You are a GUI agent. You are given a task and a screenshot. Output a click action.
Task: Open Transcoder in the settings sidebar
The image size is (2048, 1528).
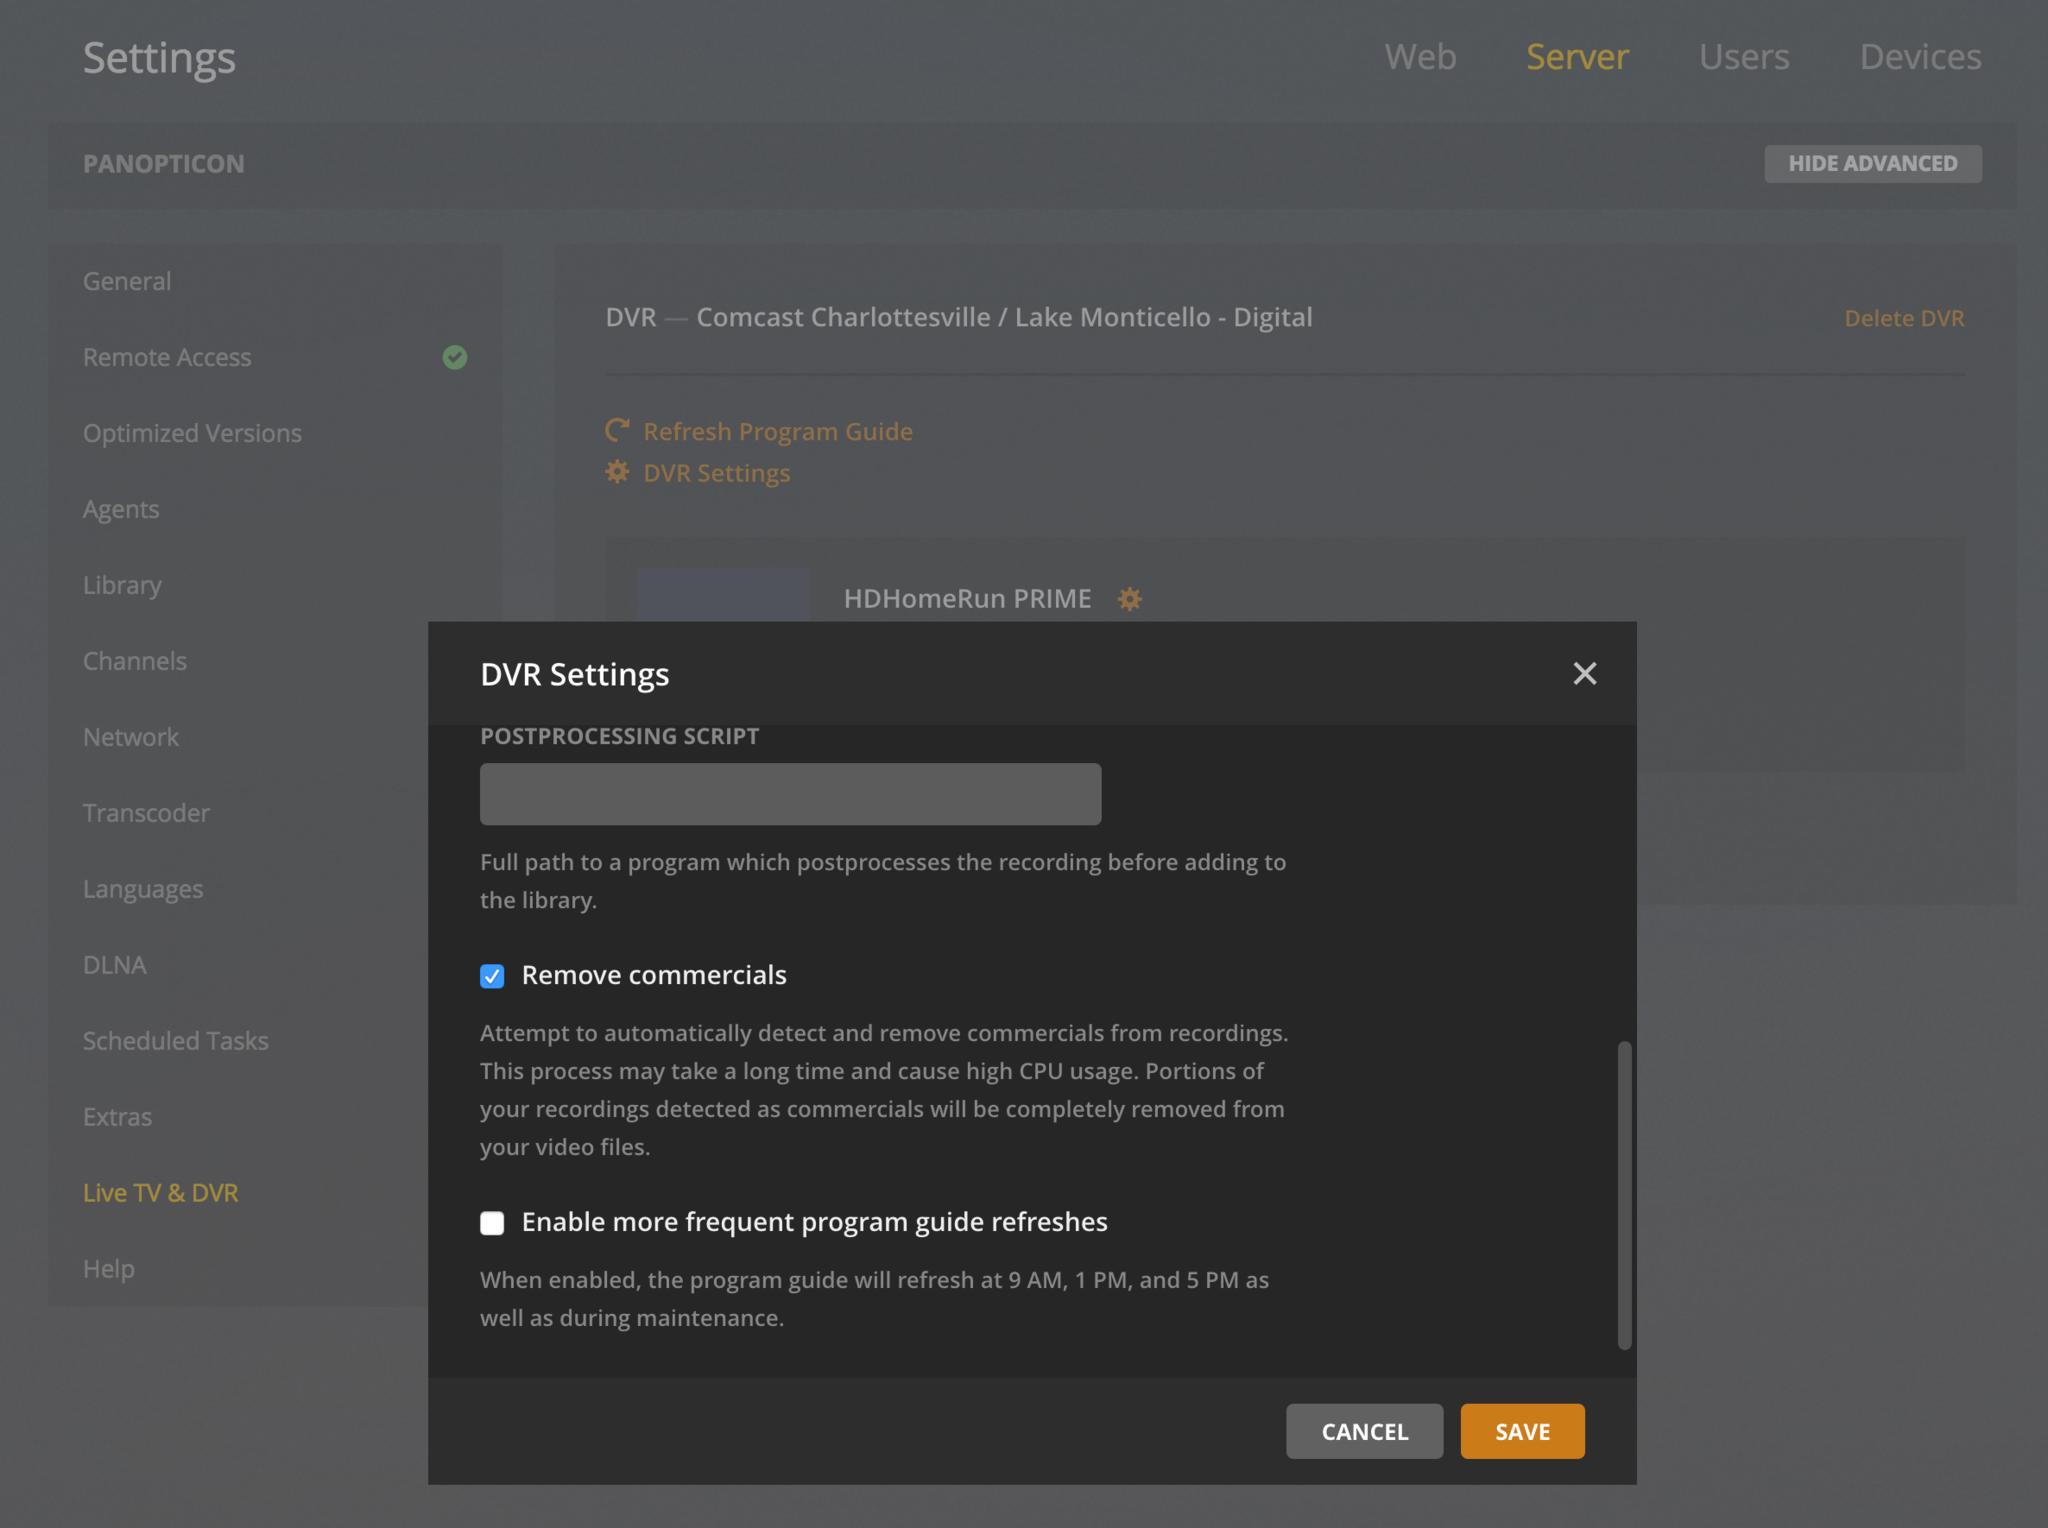[x=146, y=813]
